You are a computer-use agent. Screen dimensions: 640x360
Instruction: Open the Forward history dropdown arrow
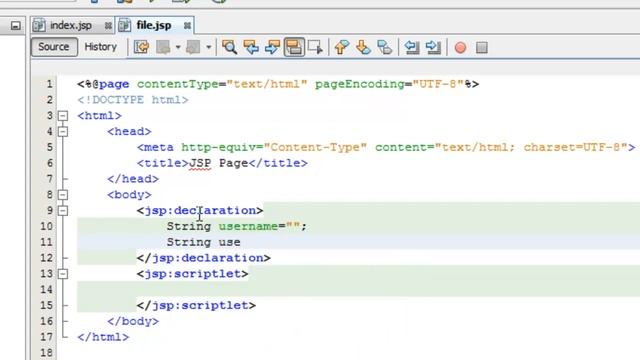(209, 47)
